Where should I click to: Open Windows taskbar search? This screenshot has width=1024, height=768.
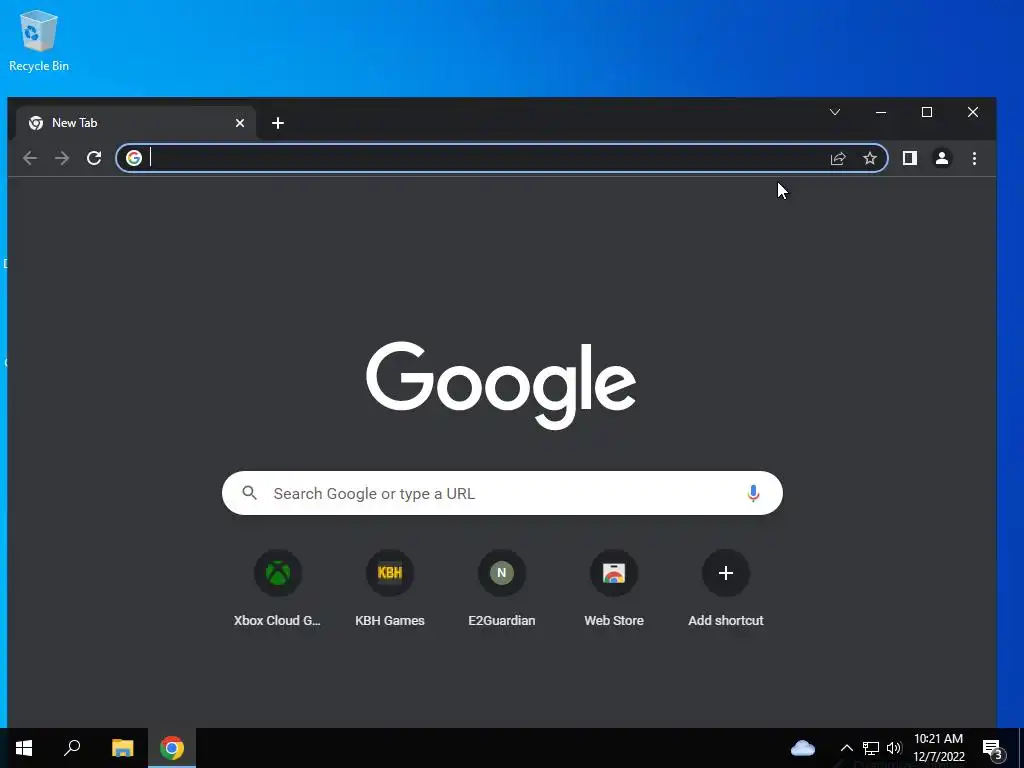72,748
